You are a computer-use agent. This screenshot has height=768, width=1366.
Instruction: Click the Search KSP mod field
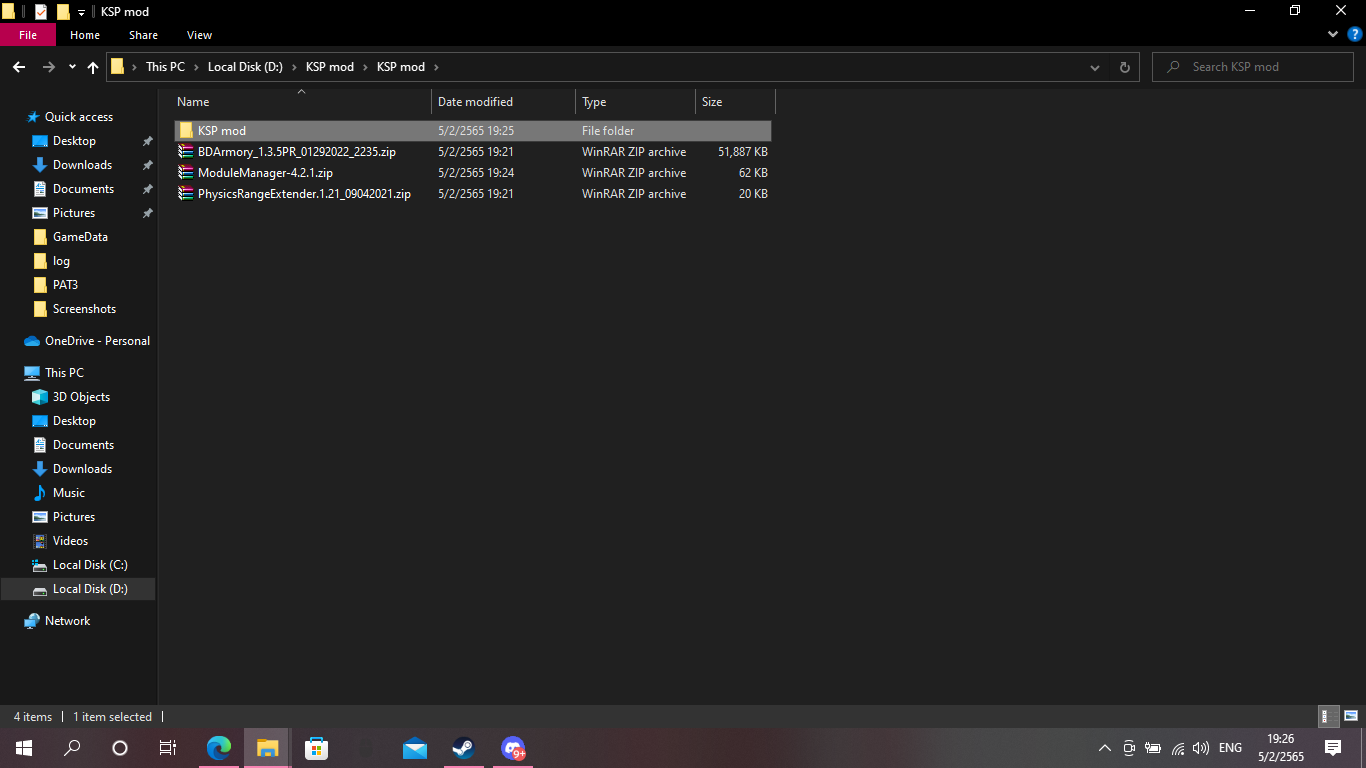1255,67
